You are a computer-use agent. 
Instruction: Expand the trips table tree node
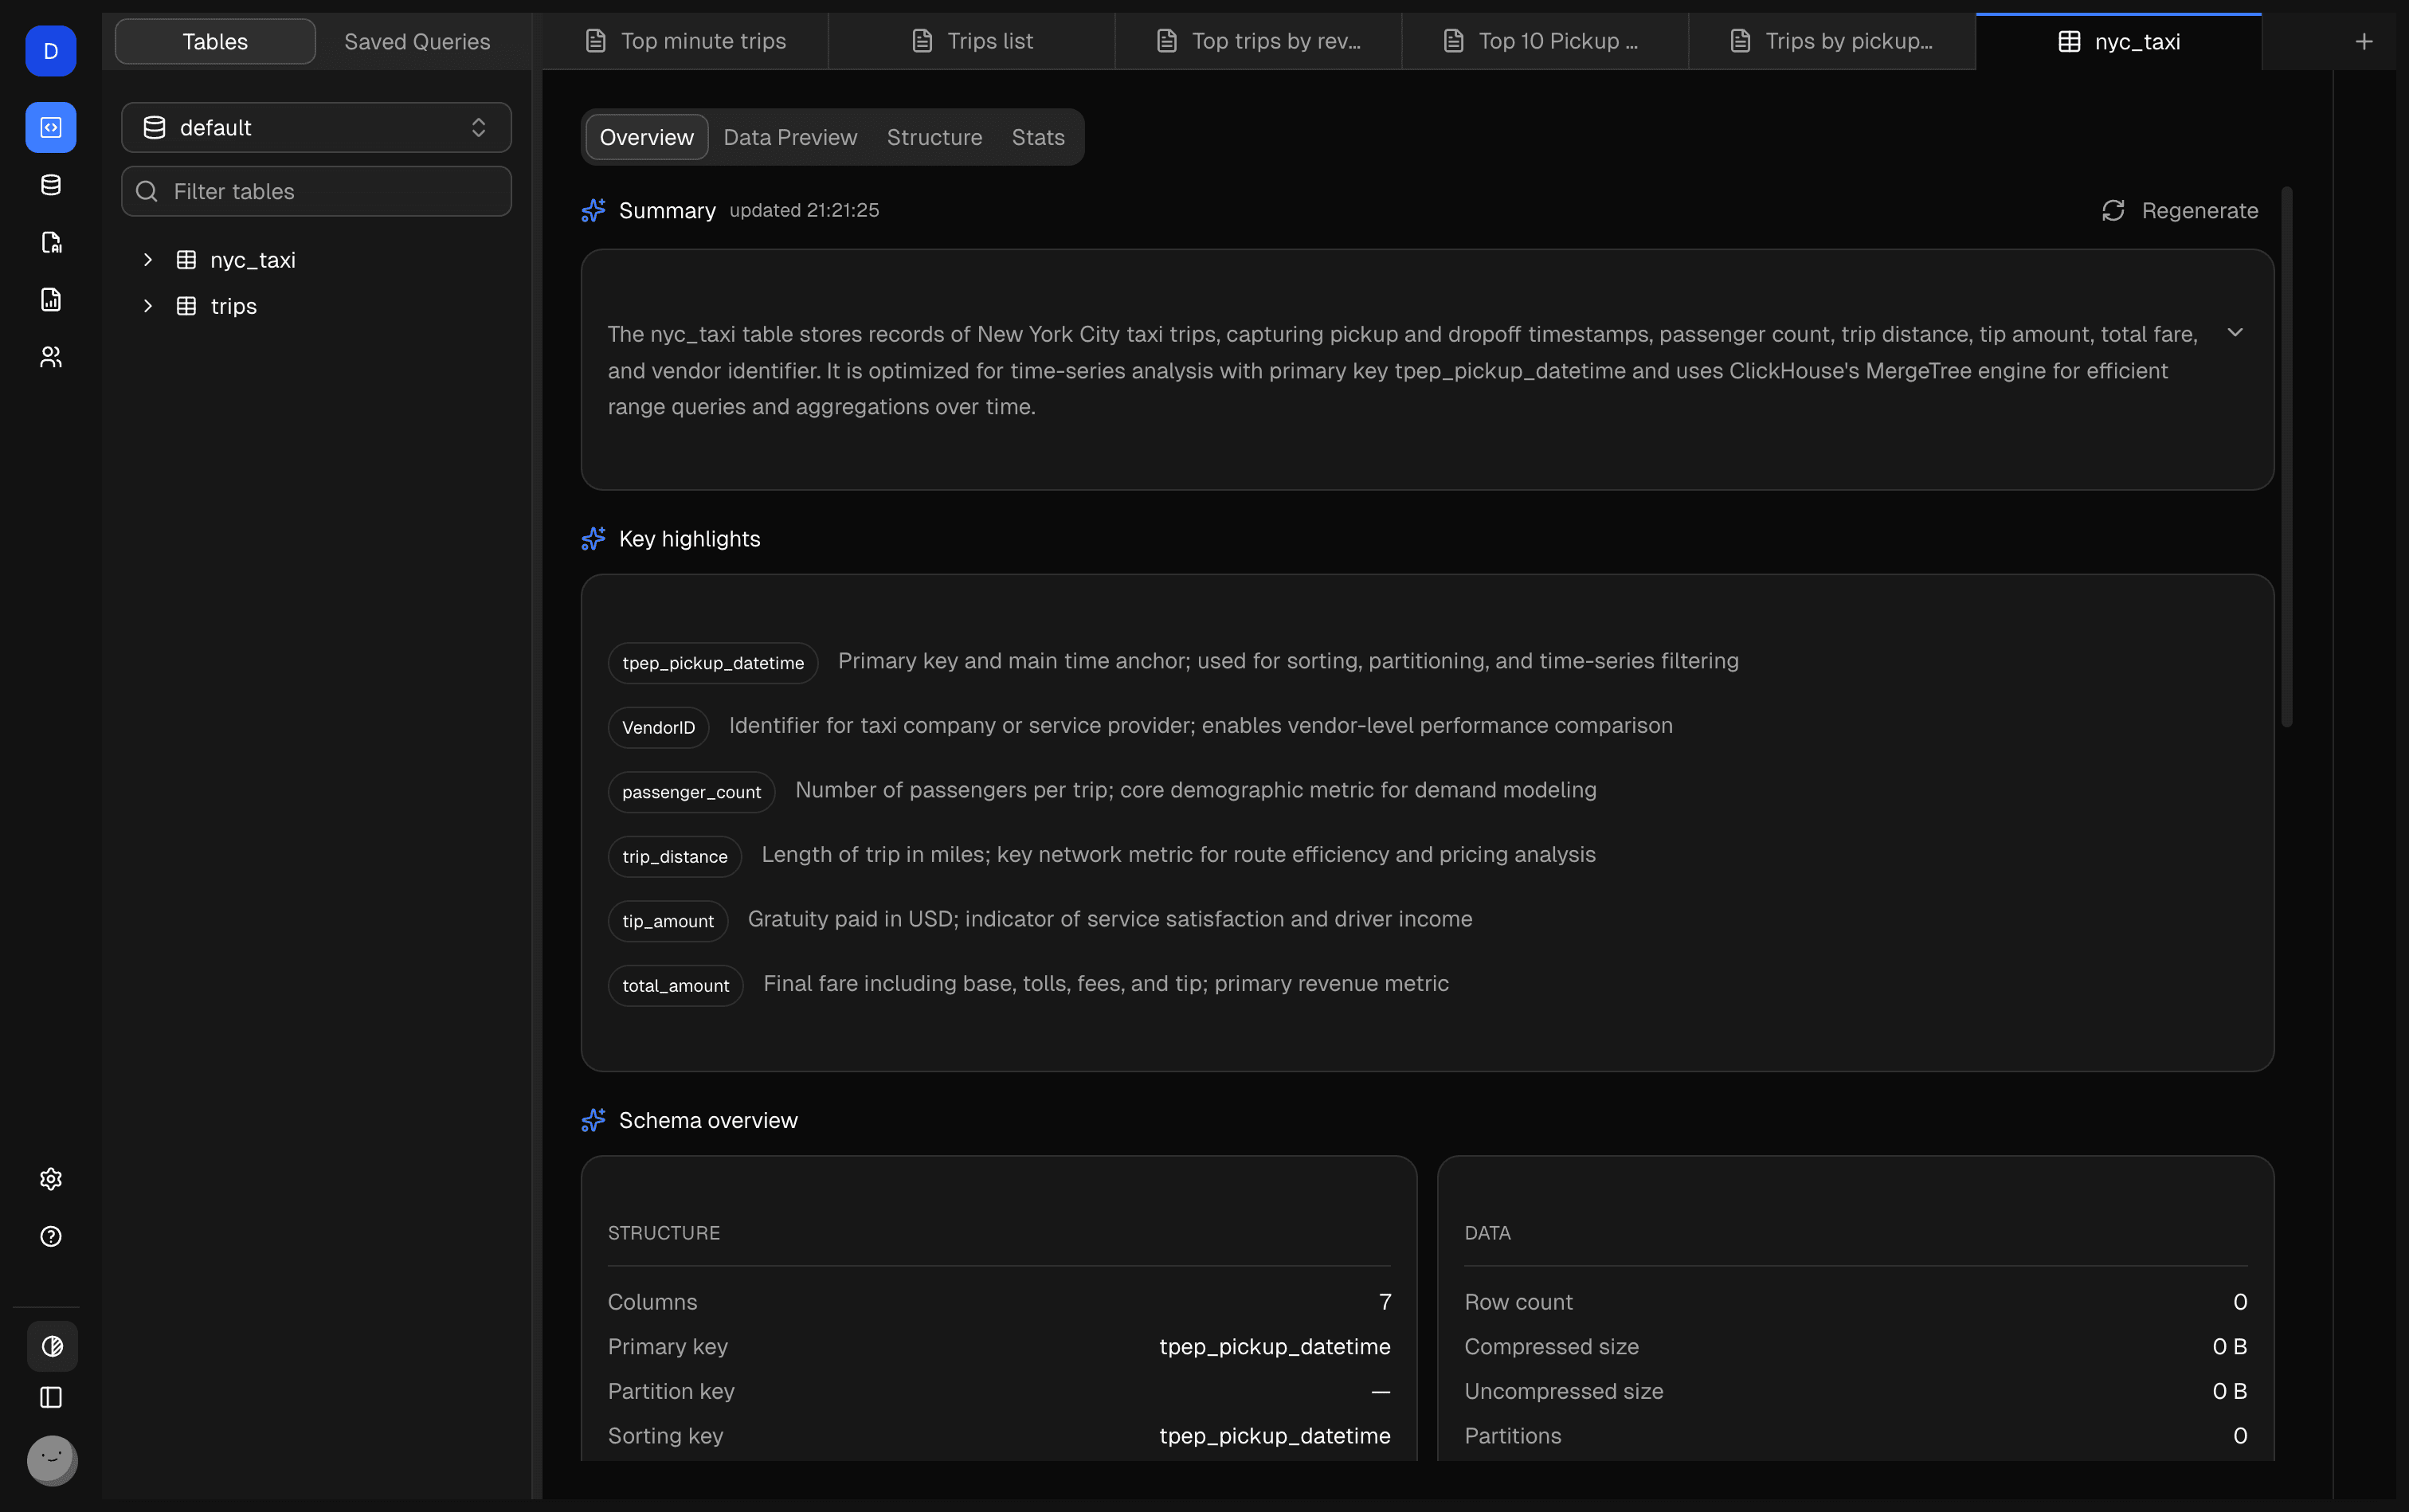point(148,306)
